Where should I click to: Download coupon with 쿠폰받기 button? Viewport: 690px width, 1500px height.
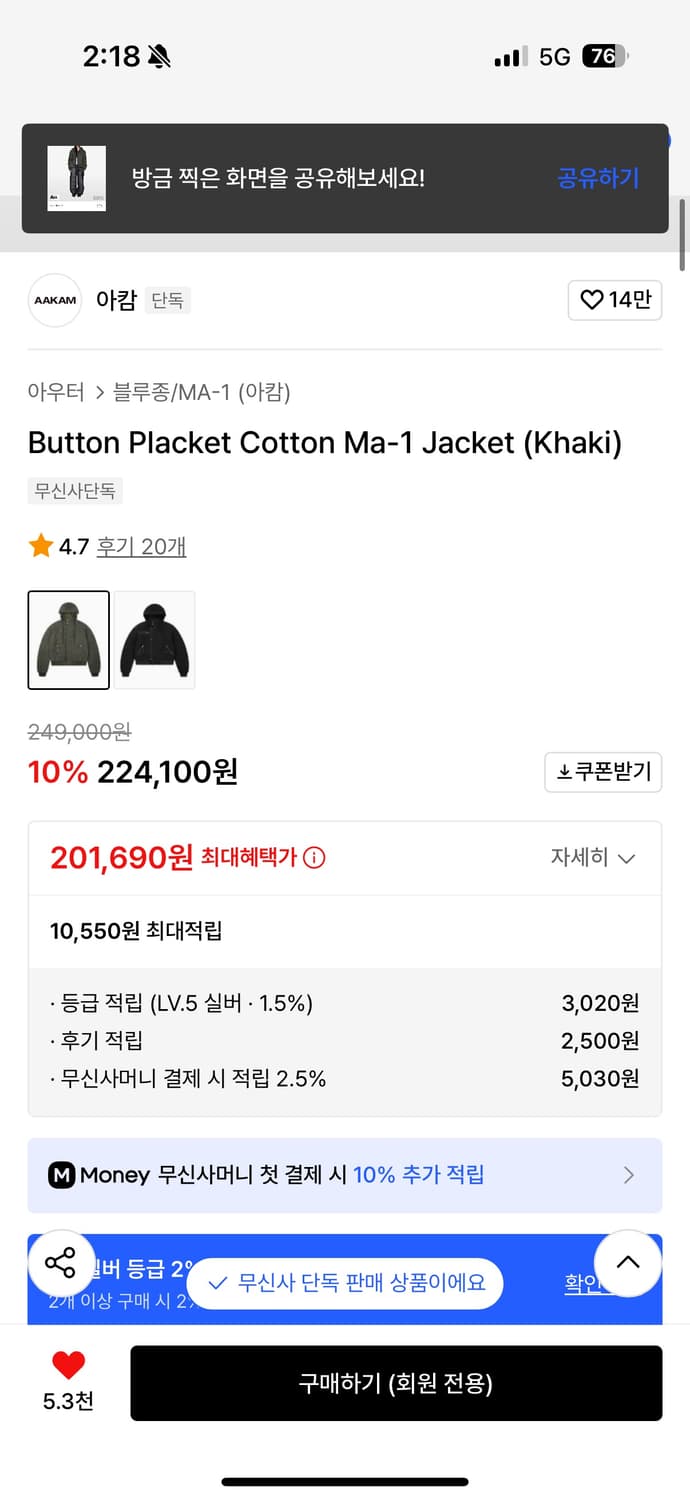pyautogui.click(x=603, y=772)
